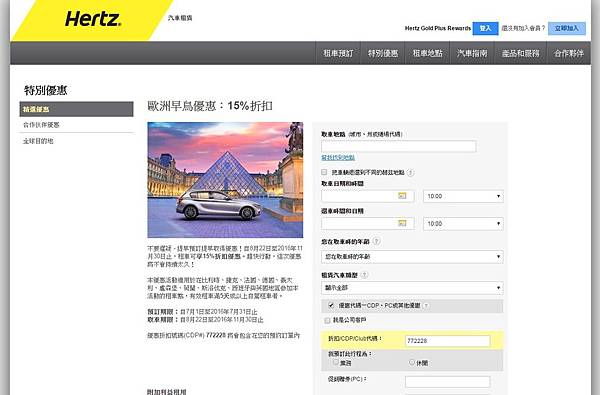This screenshot has height=395, width=600.
Task: Toggle return to different location checkbox
Action: tap(324, 172)
